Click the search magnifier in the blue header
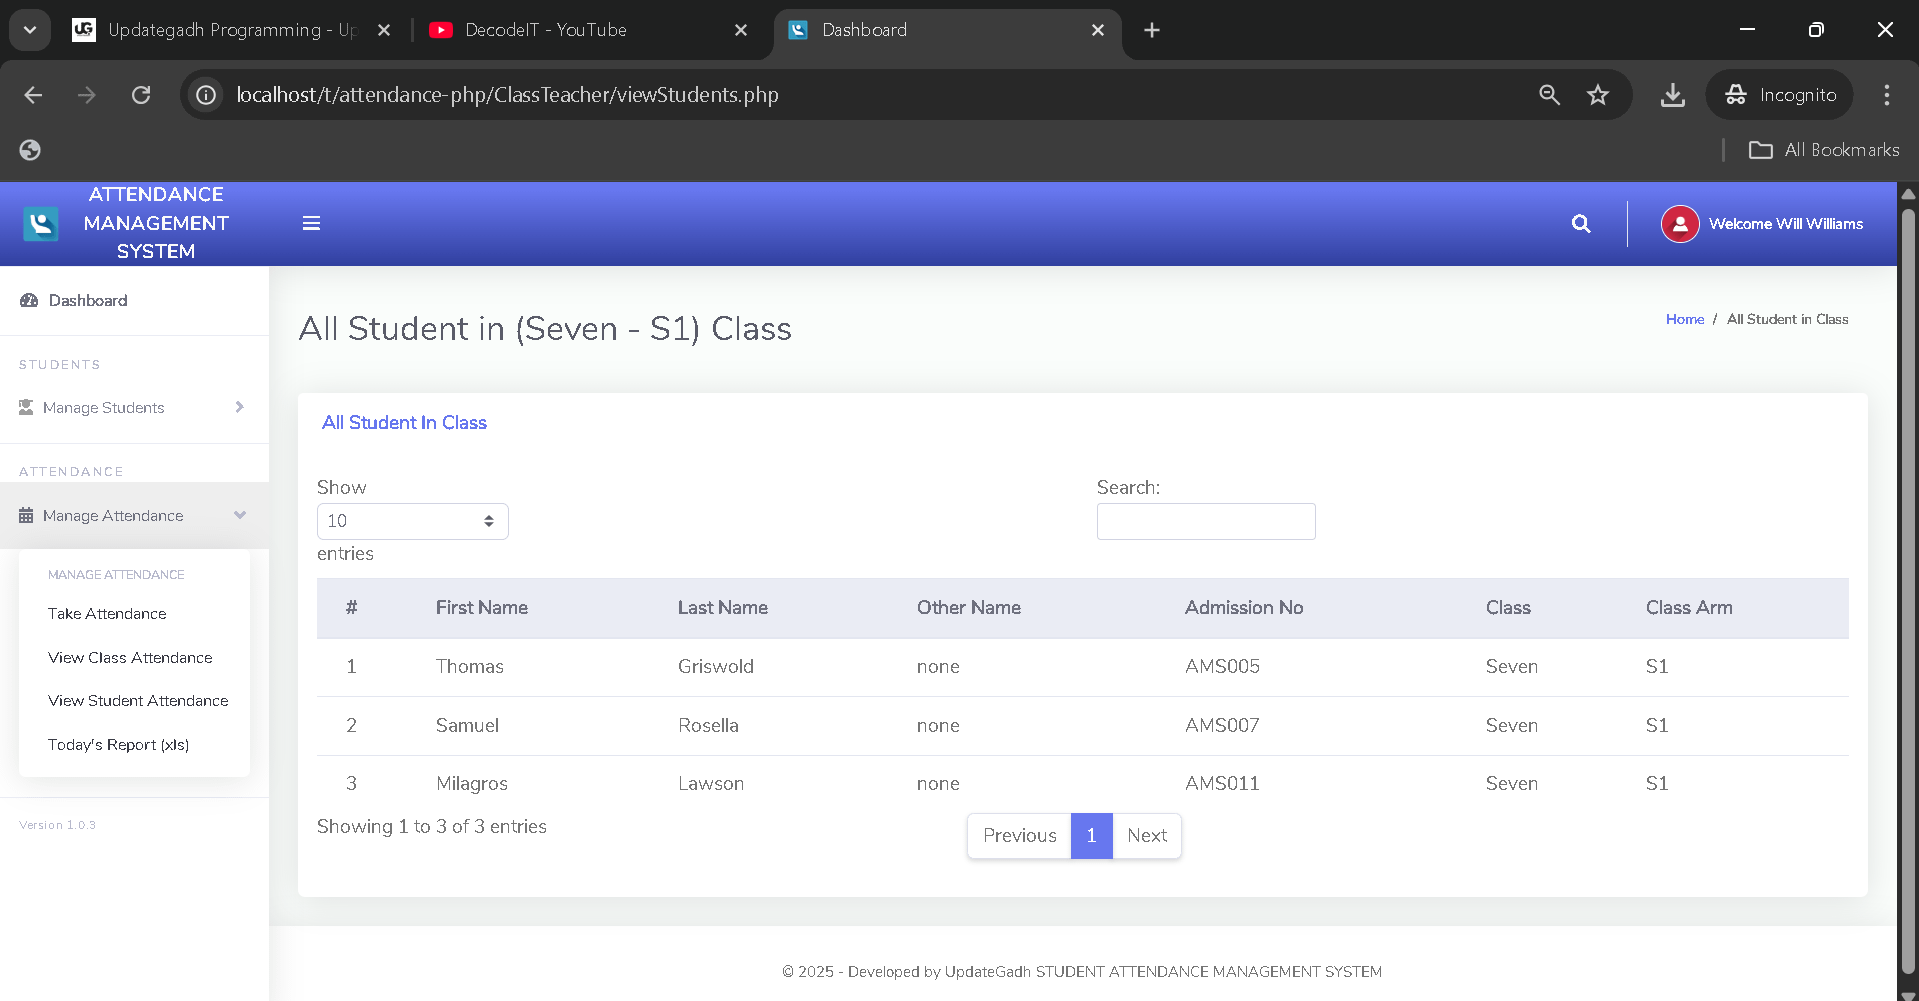This screenshot has height=1001, width=1919. point(1580,223)
